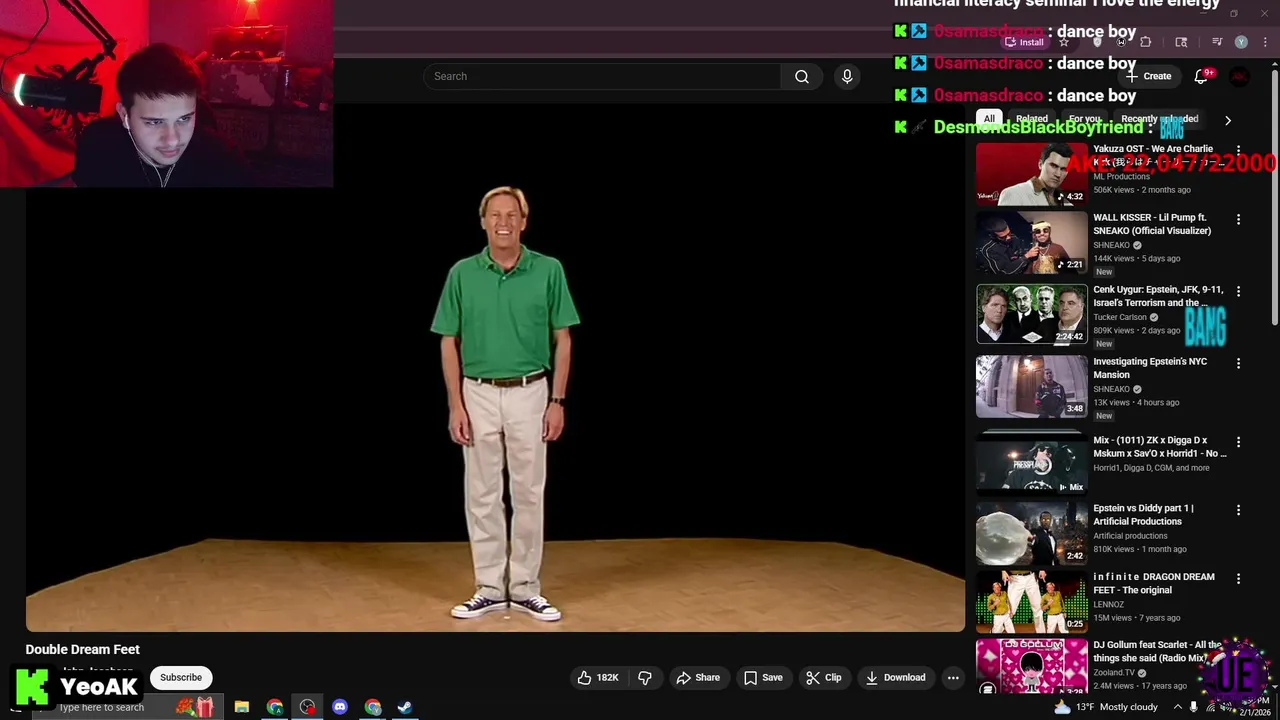Image resolution: width=1280 pixels, height=720 pixels.
Task: Open the DJ Gollum video thumbnail
Action: point(1031,668)
